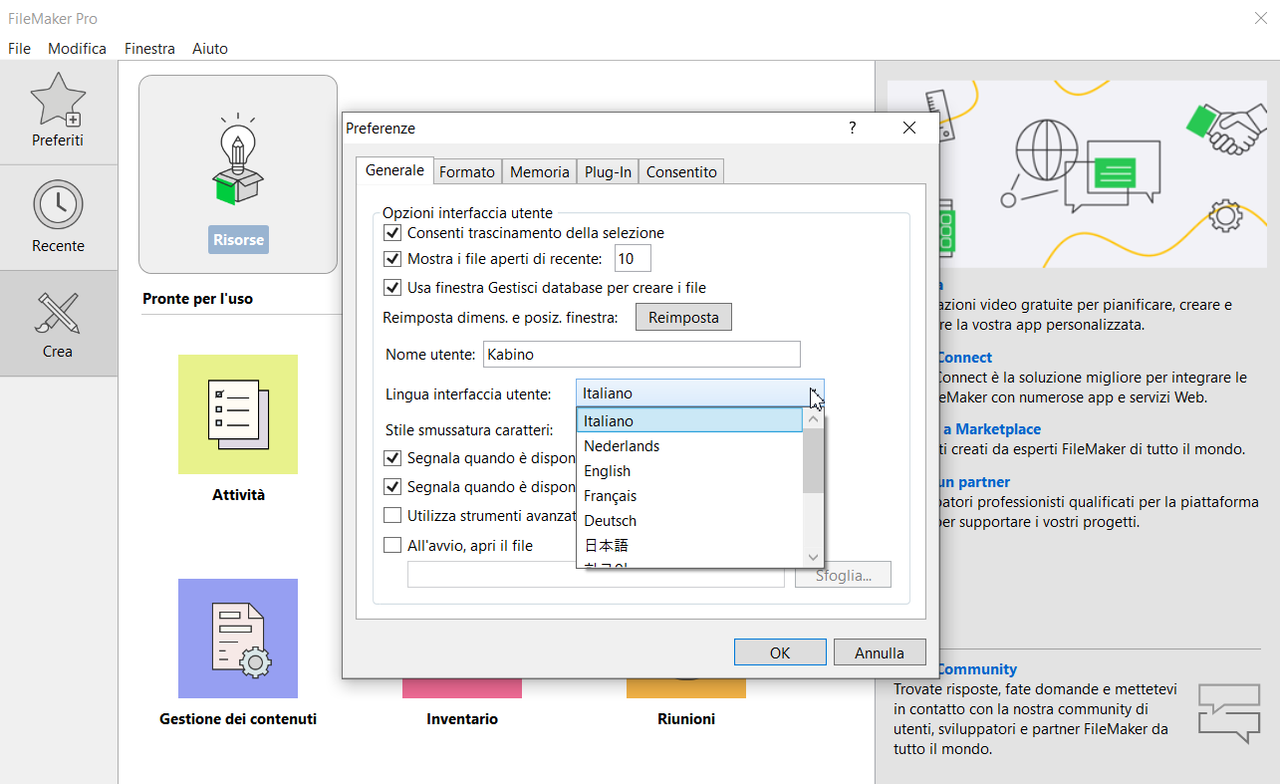Click the language list scrollbar thumb

[x=813, y=461]
